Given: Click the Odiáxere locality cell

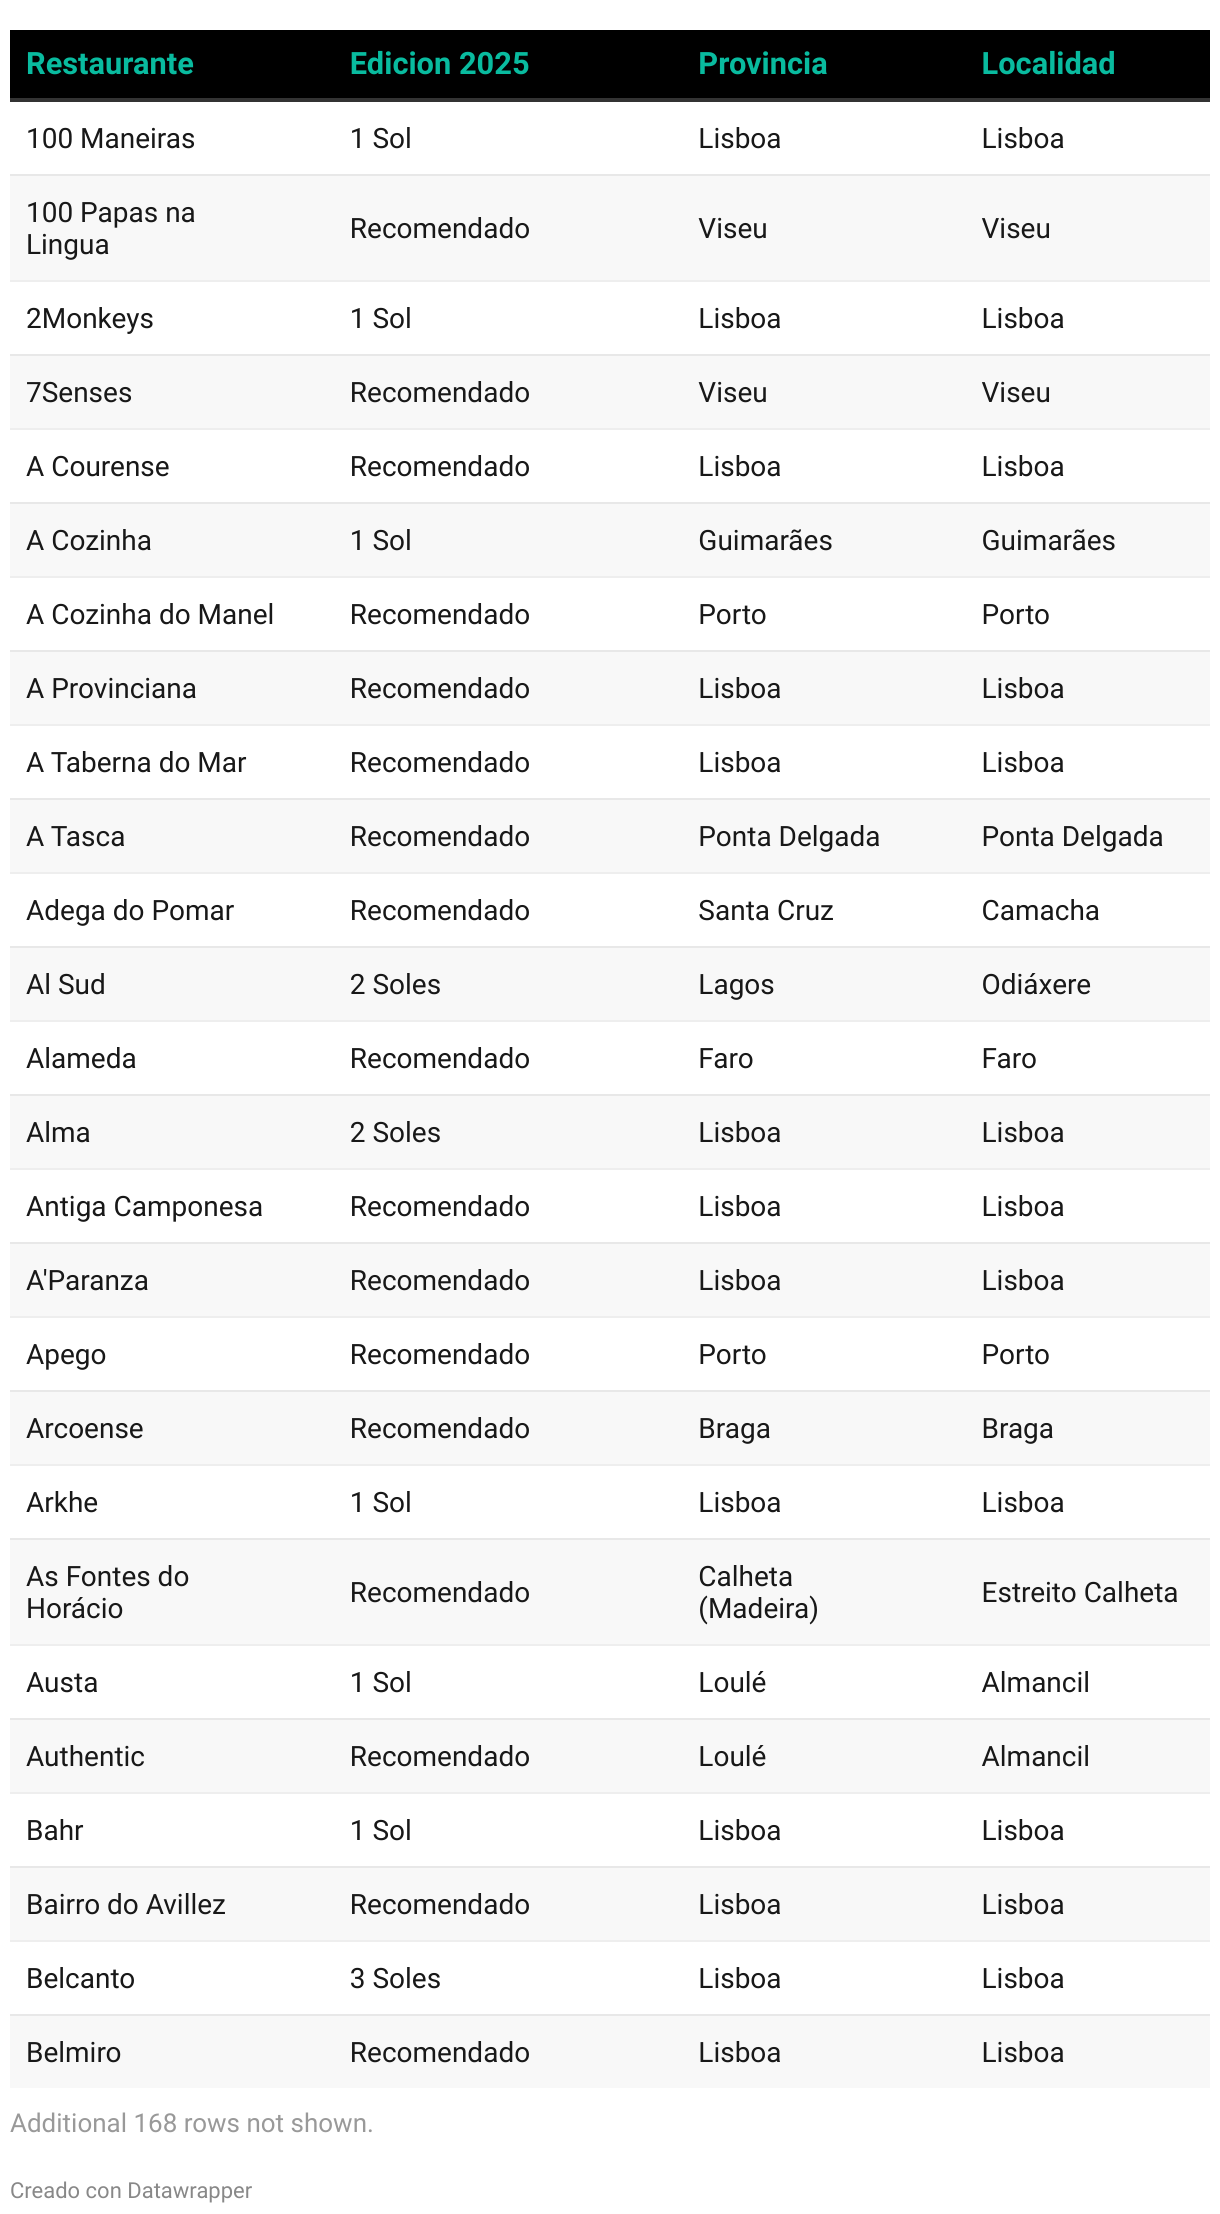Looking at the screenshot, I should click(1036, 984).
